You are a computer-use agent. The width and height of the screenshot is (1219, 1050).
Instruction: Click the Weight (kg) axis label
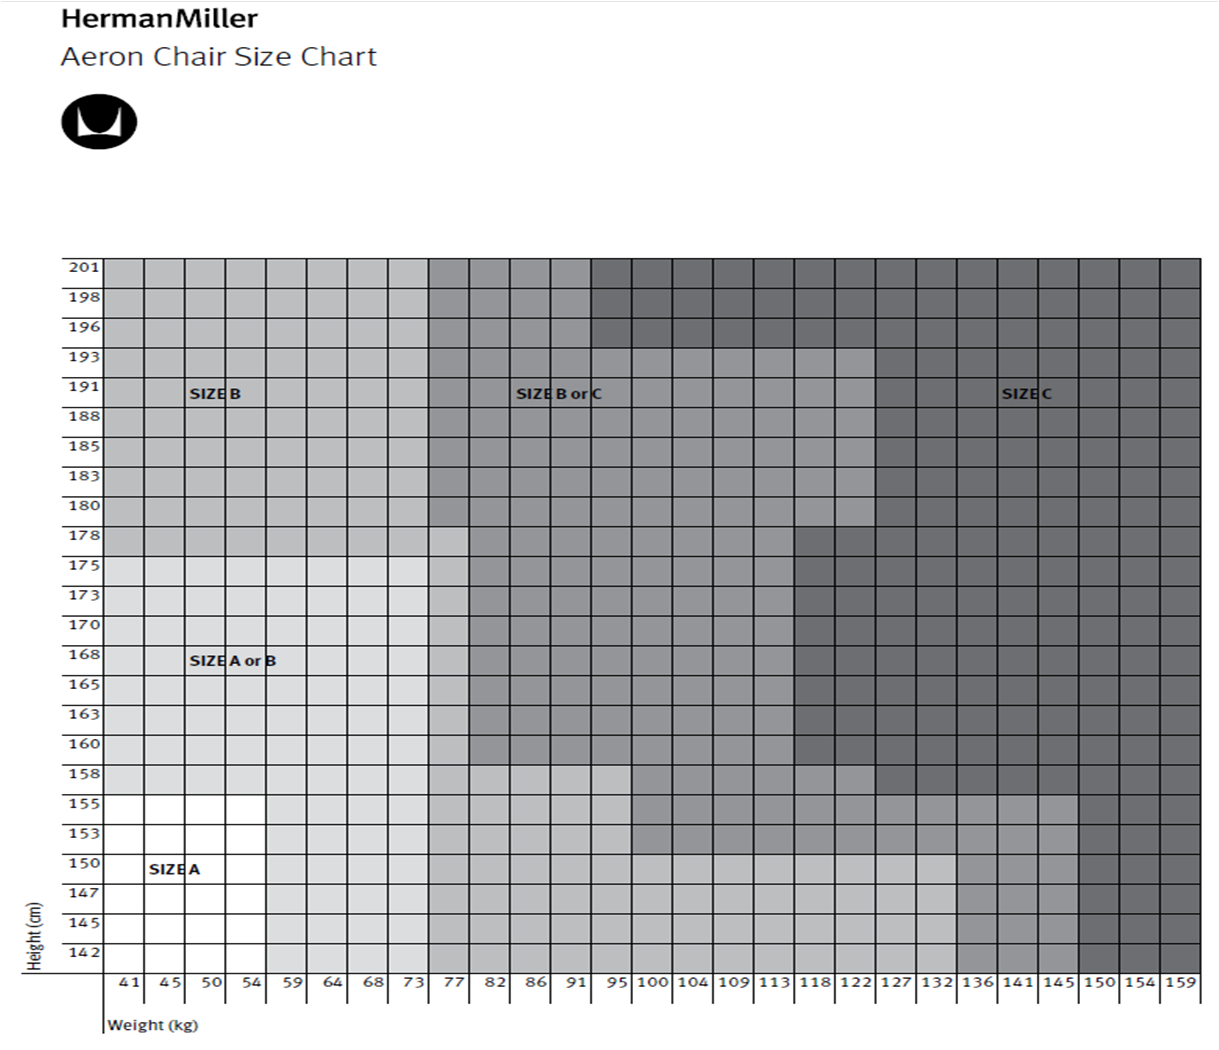point(152,1025)
